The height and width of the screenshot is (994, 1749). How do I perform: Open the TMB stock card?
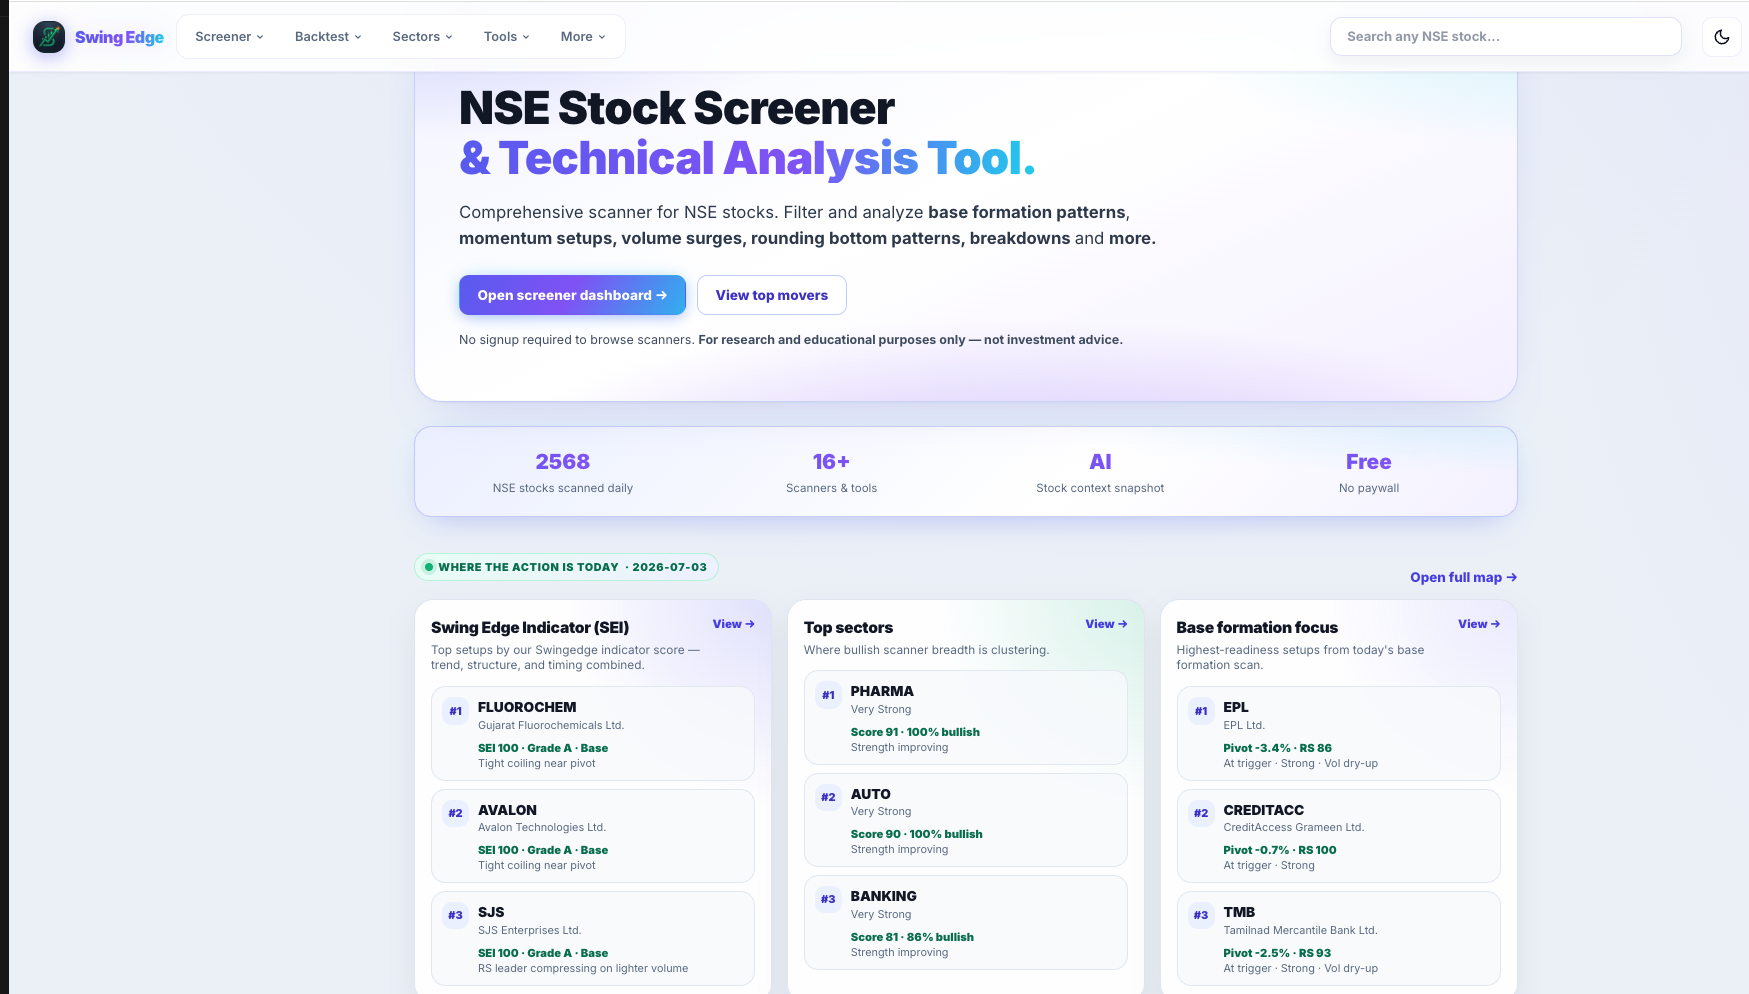(x=1339, y=938)
